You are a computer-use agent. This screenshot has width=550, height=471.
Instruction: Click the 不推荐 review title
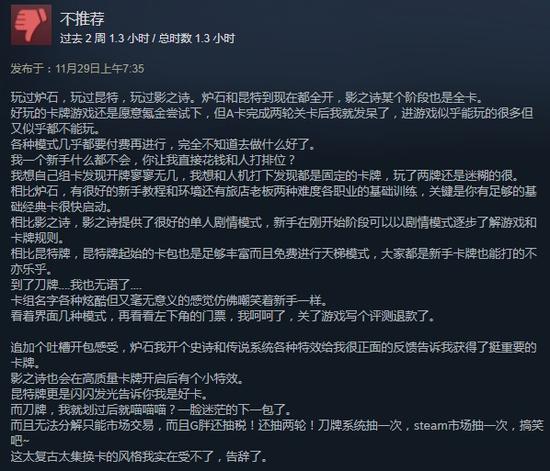(82, 19)
